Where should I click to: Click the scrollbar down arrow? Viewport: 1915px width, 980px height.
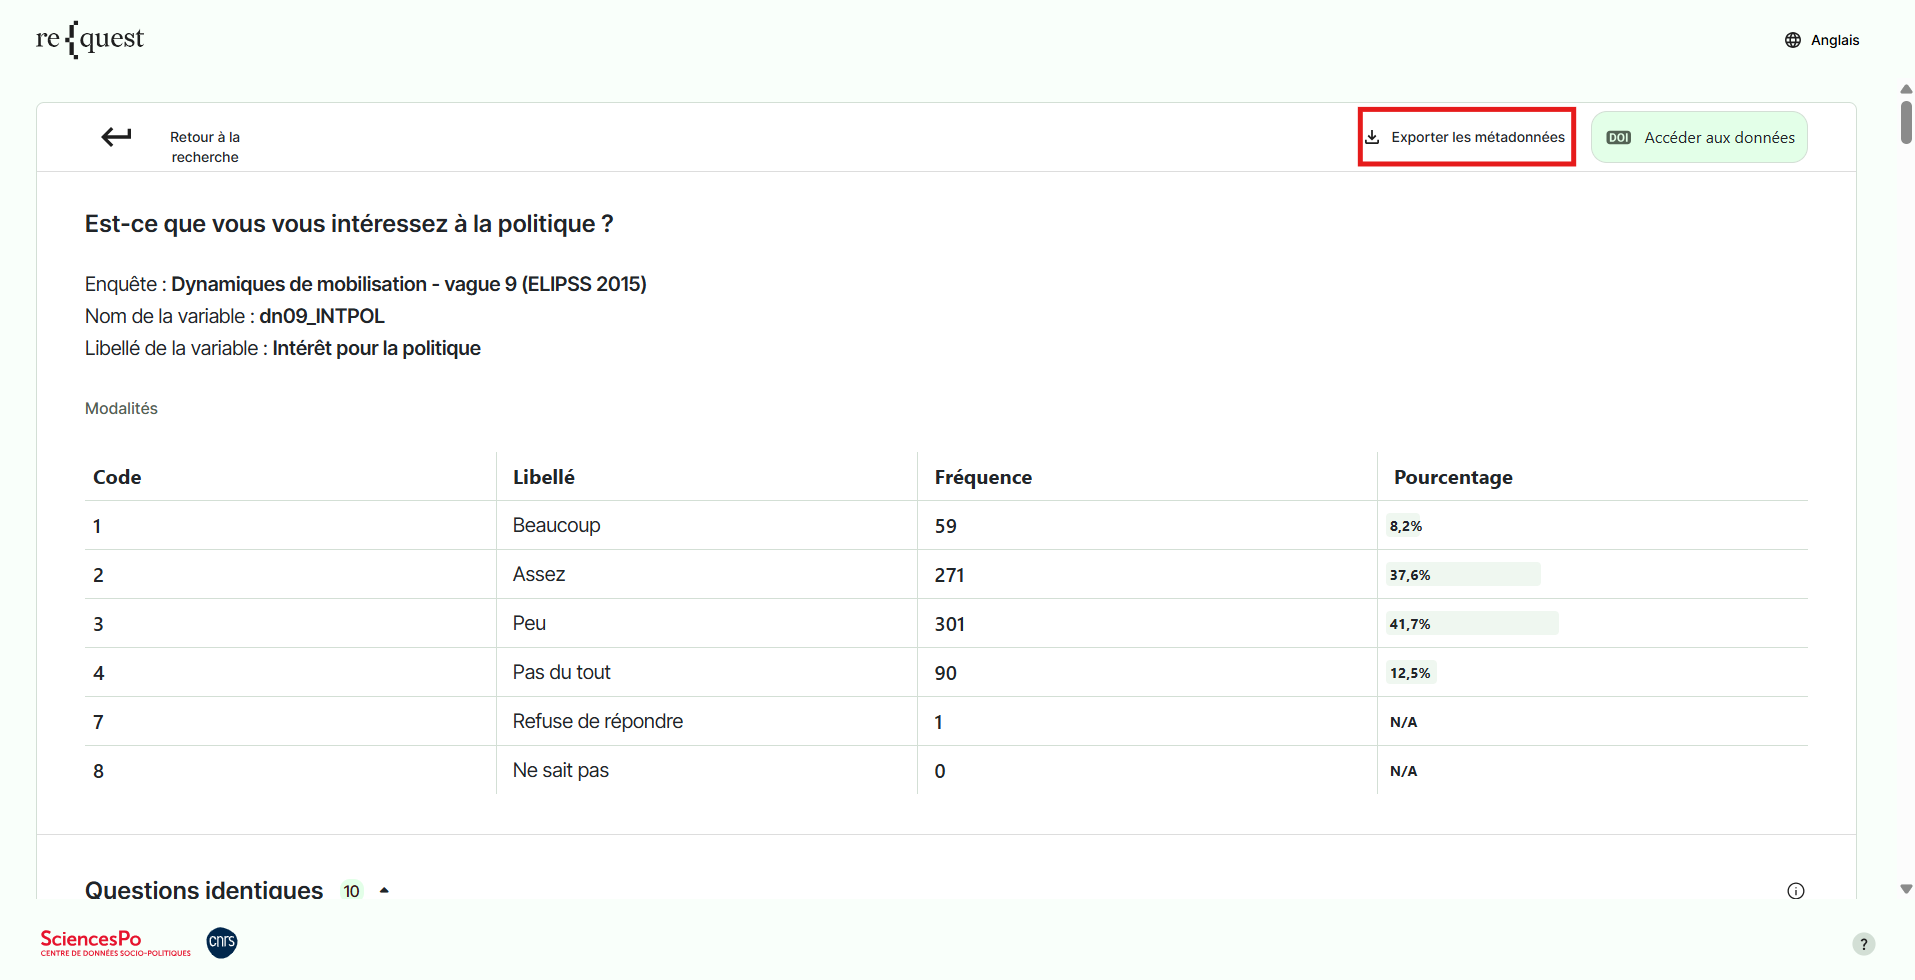(x=1906, y=889)
